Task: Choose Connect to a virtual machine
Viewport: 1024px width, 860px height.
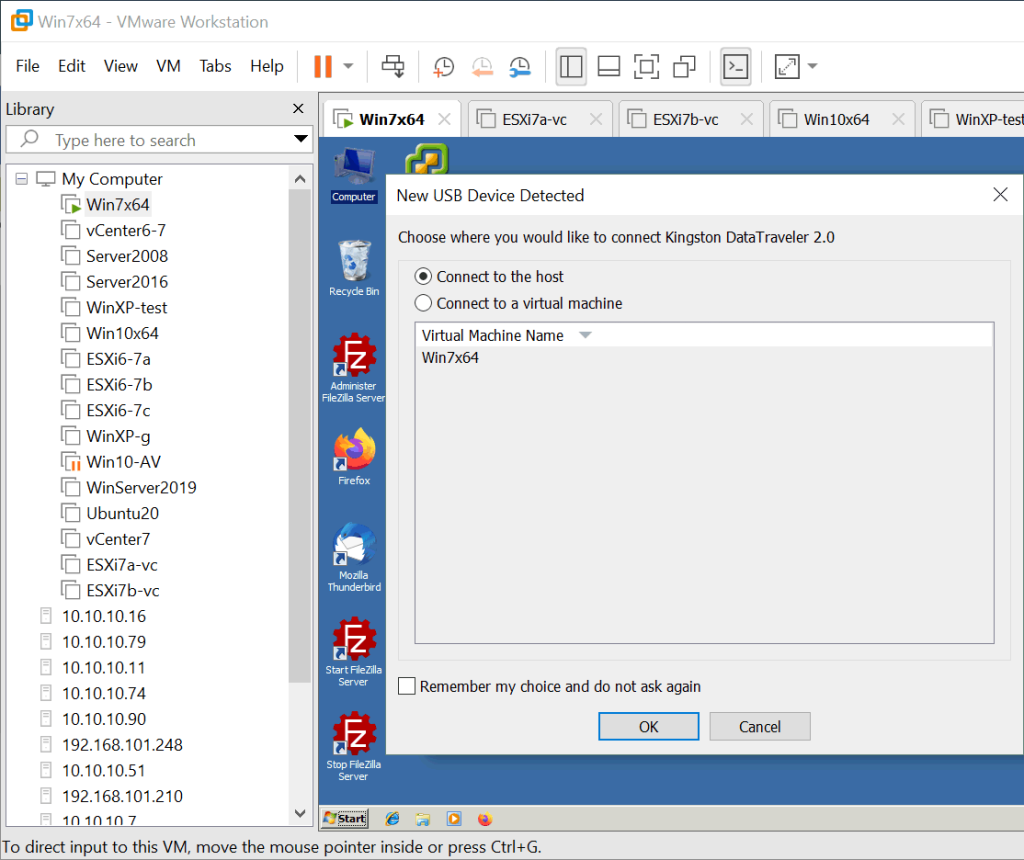Action: click(x=426, y=302)
